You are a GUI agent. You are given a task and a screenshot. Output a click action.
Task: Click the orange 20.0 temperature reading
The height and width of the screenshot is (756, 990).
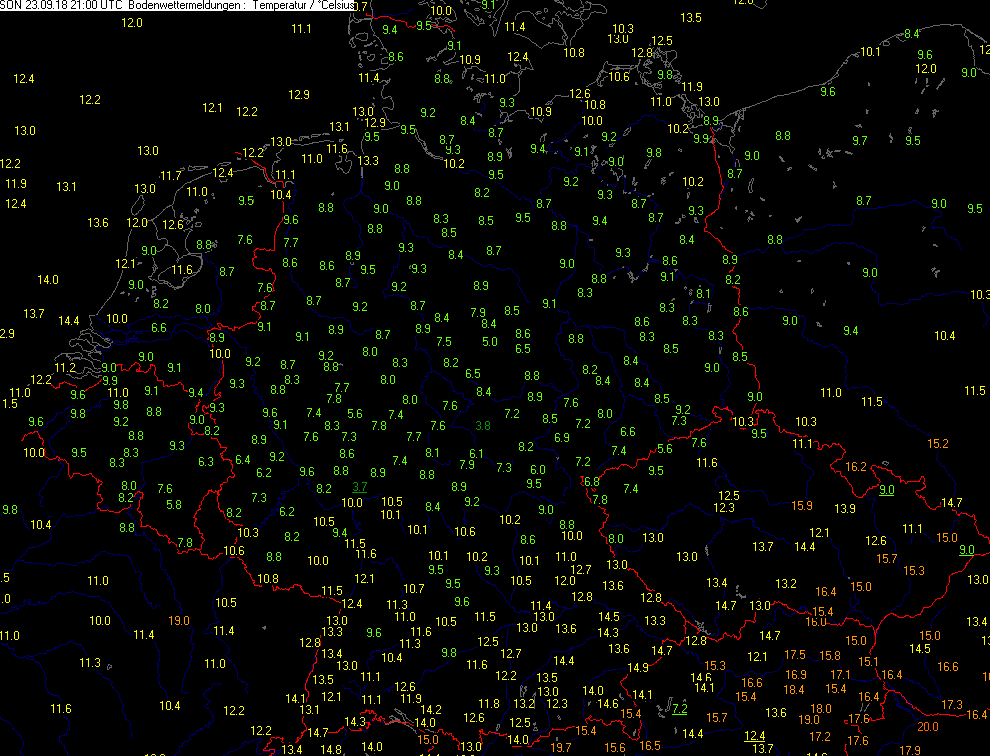tap(928, 727)
